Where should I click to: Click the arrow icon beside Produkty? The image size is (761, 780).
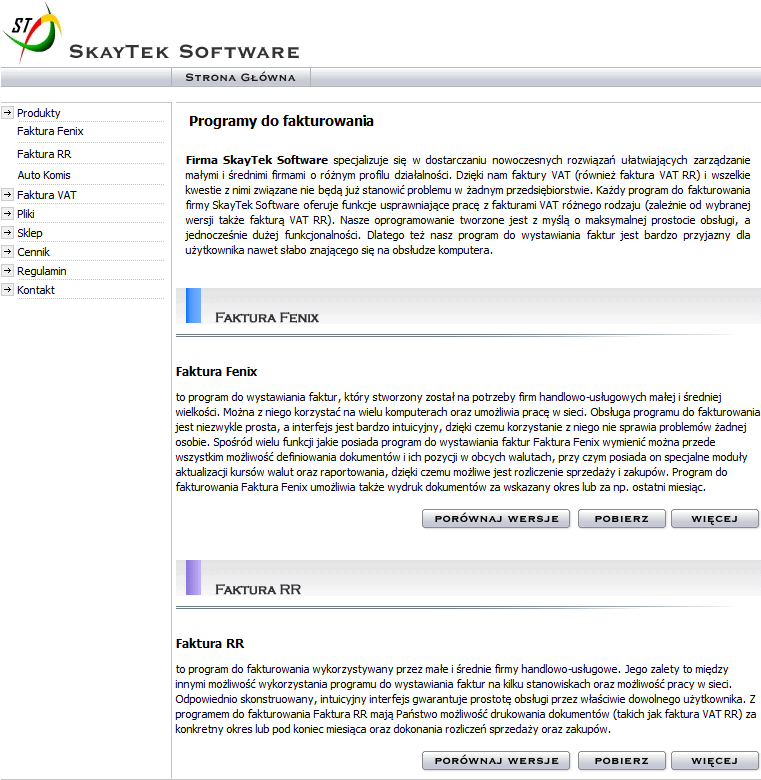click(x=7, y=113)
